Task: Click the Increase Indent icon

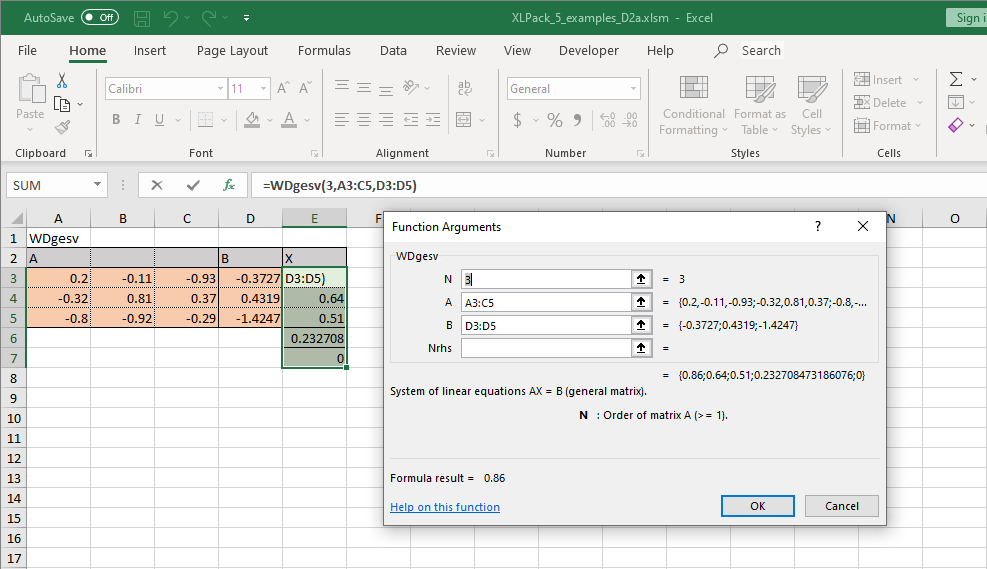Action: click(x=433, y=119)
